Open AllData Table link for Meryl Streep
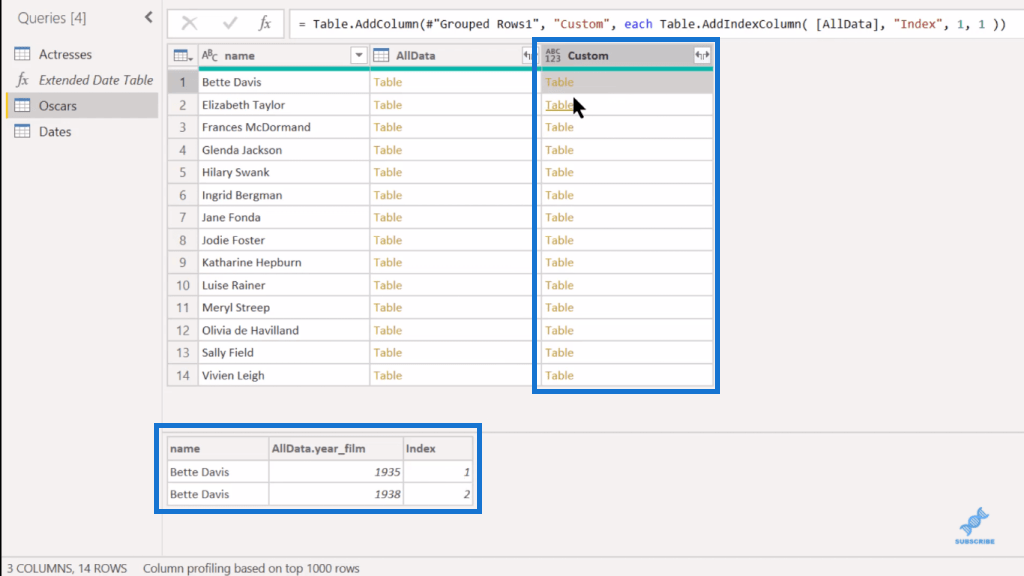This screenshot has height=576, width=1024. click(x=388, y=308)
